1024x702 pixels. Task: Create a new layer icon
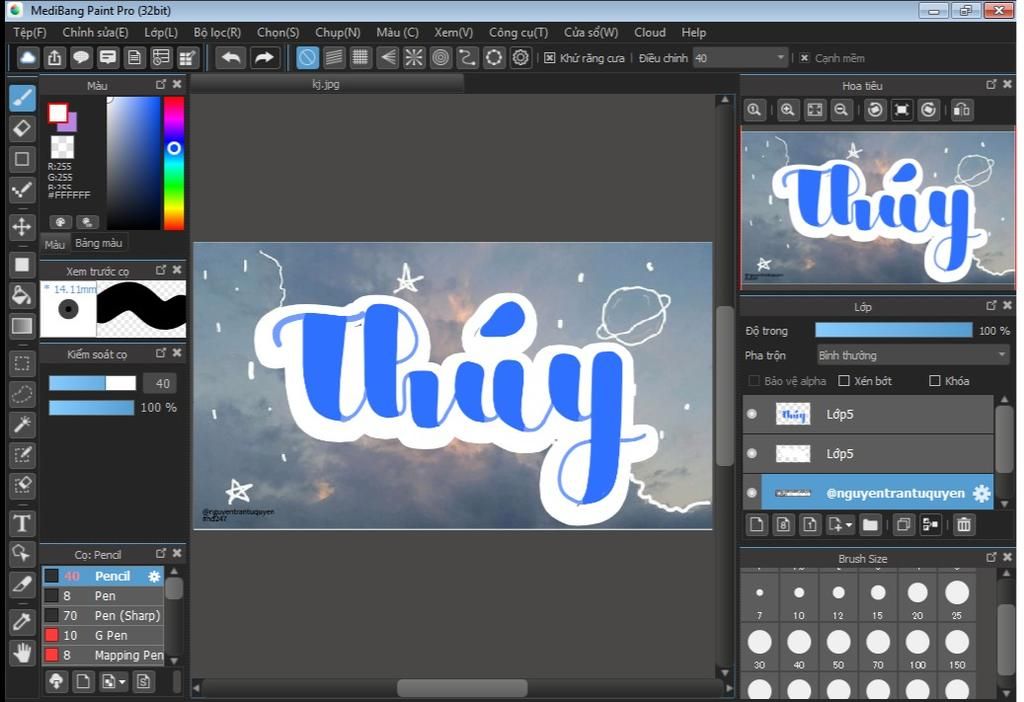757,524
